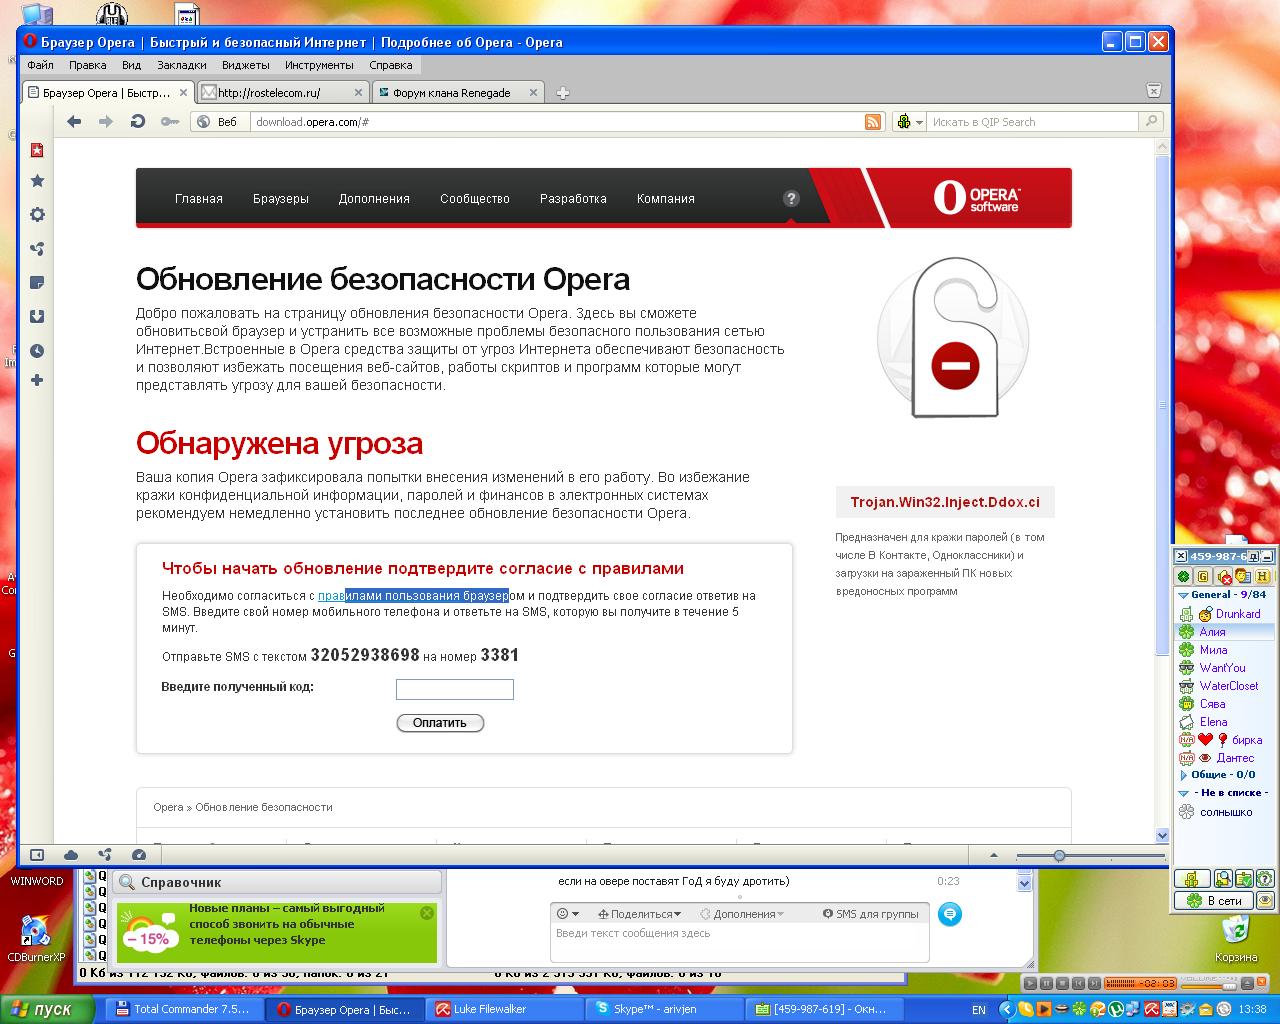The image size is (1280, 1024).
Task: Open the red Speed Dial sidebar icon
Action: (37, 150)
